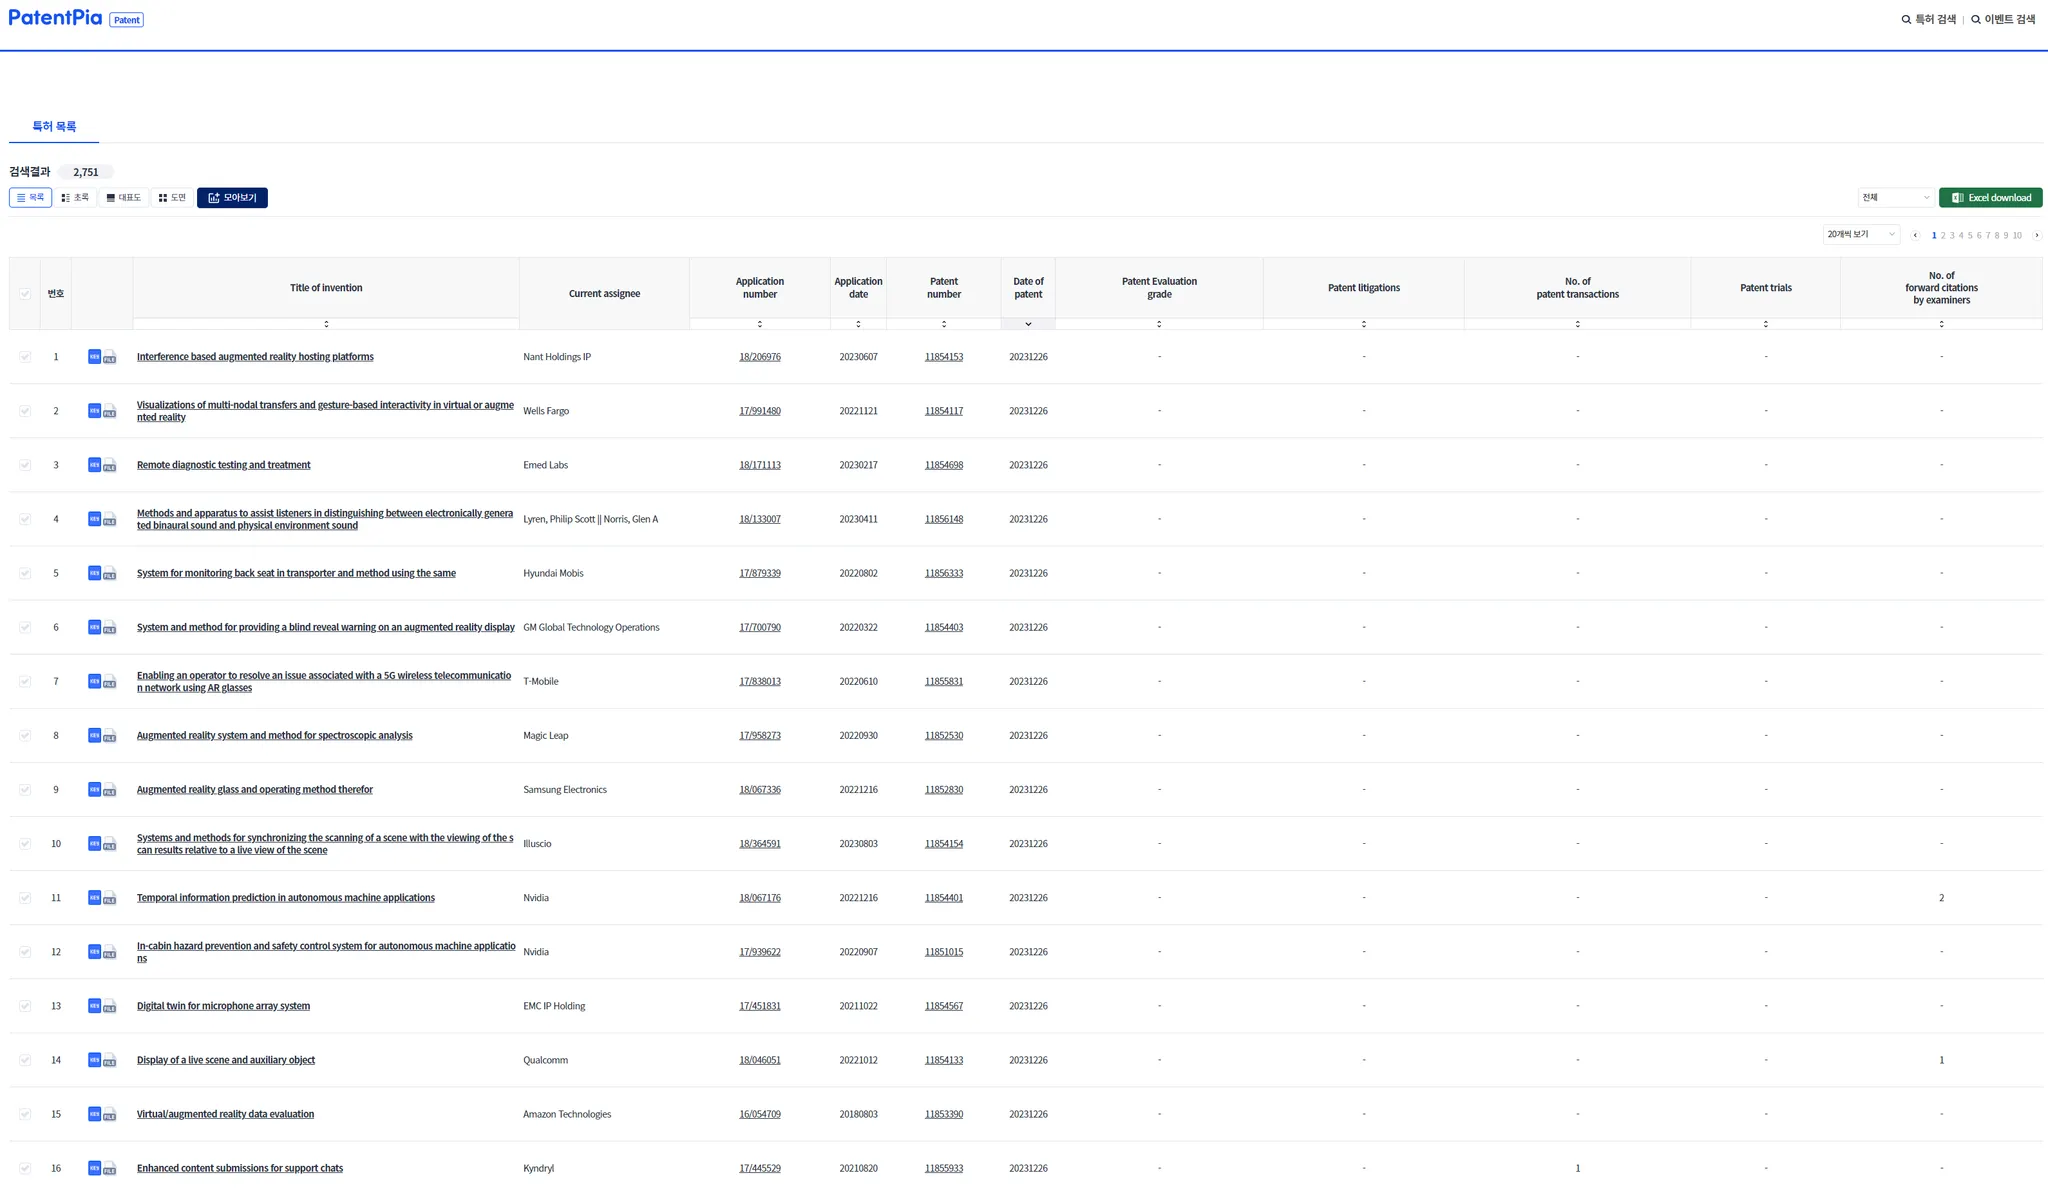The height and width of the screenshot is (1195, 2048).
Task: Open the FILE icon in Qualcomm row
Action: point(110,1062)
